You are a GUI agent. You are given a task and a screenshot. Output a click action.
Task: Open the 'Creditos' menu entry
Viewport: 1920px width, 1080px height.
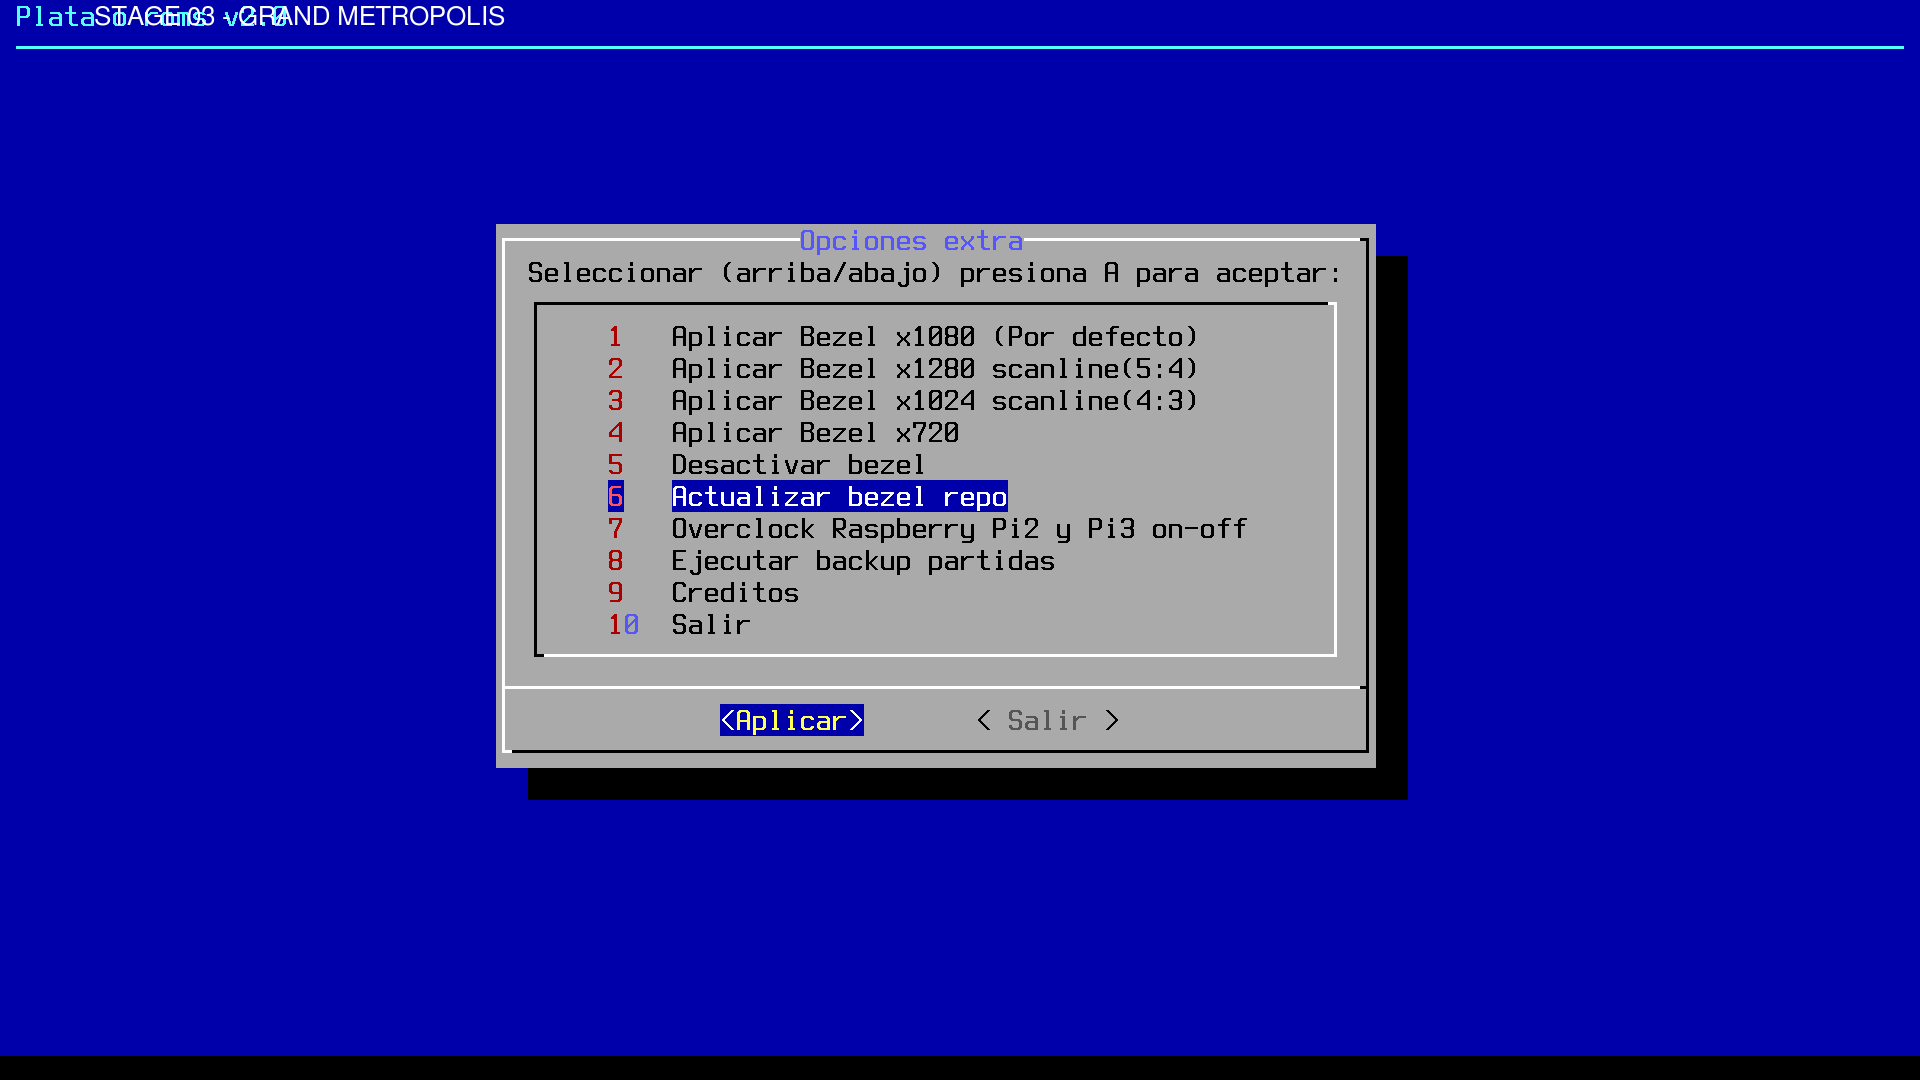[x=735, y=593]
